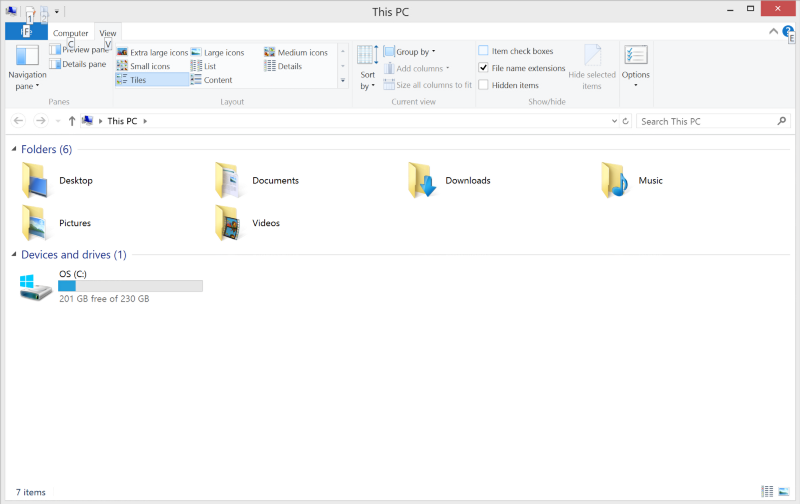800x504 pixels.
Task: Enable Hidden items checkbox
Action: click(x=484, y=85)
